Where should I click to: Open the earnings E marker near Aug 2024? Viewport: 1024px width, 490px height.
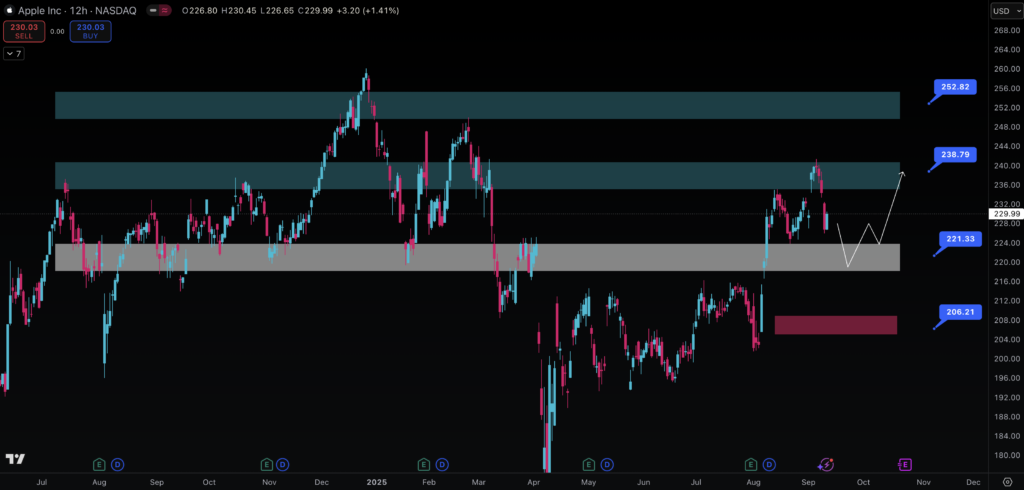[99, 465]
